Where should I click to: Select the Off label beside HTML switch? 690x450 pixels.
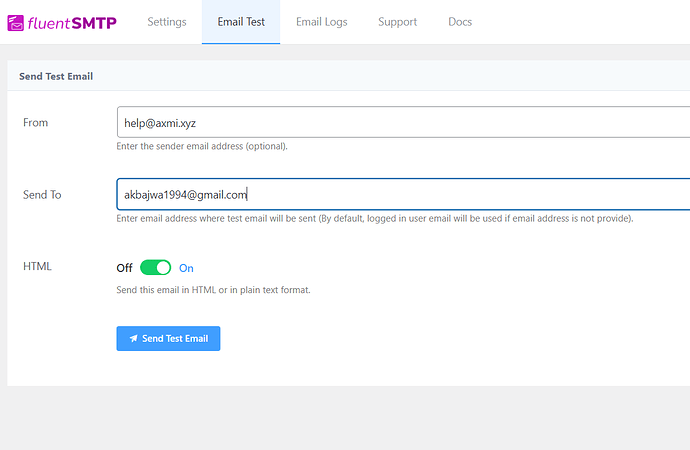tap(124, 268)
